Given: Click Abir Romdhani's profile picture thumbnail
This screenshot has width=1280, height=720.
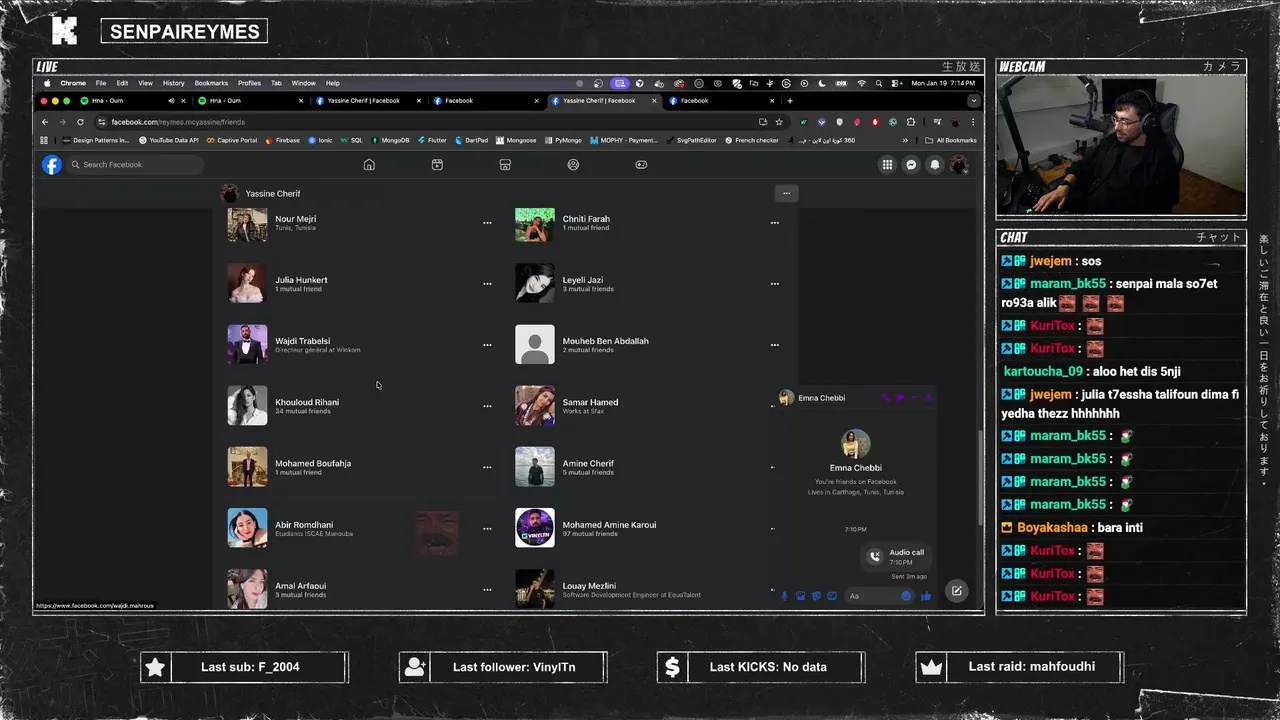Looking at the screenshot, I should coord(247,528).
